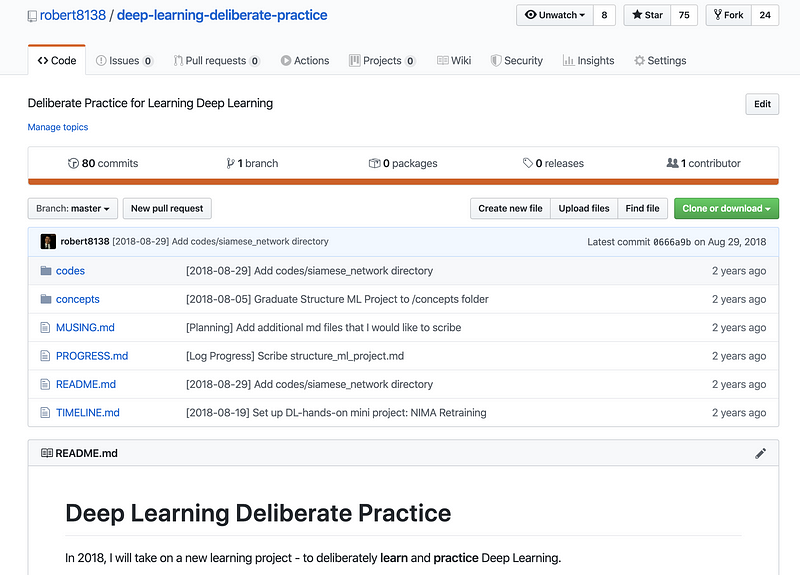Click the README.md file icon in file list
Image resolution: width=800 pixels, height=575 pixels.
point(45,384)
